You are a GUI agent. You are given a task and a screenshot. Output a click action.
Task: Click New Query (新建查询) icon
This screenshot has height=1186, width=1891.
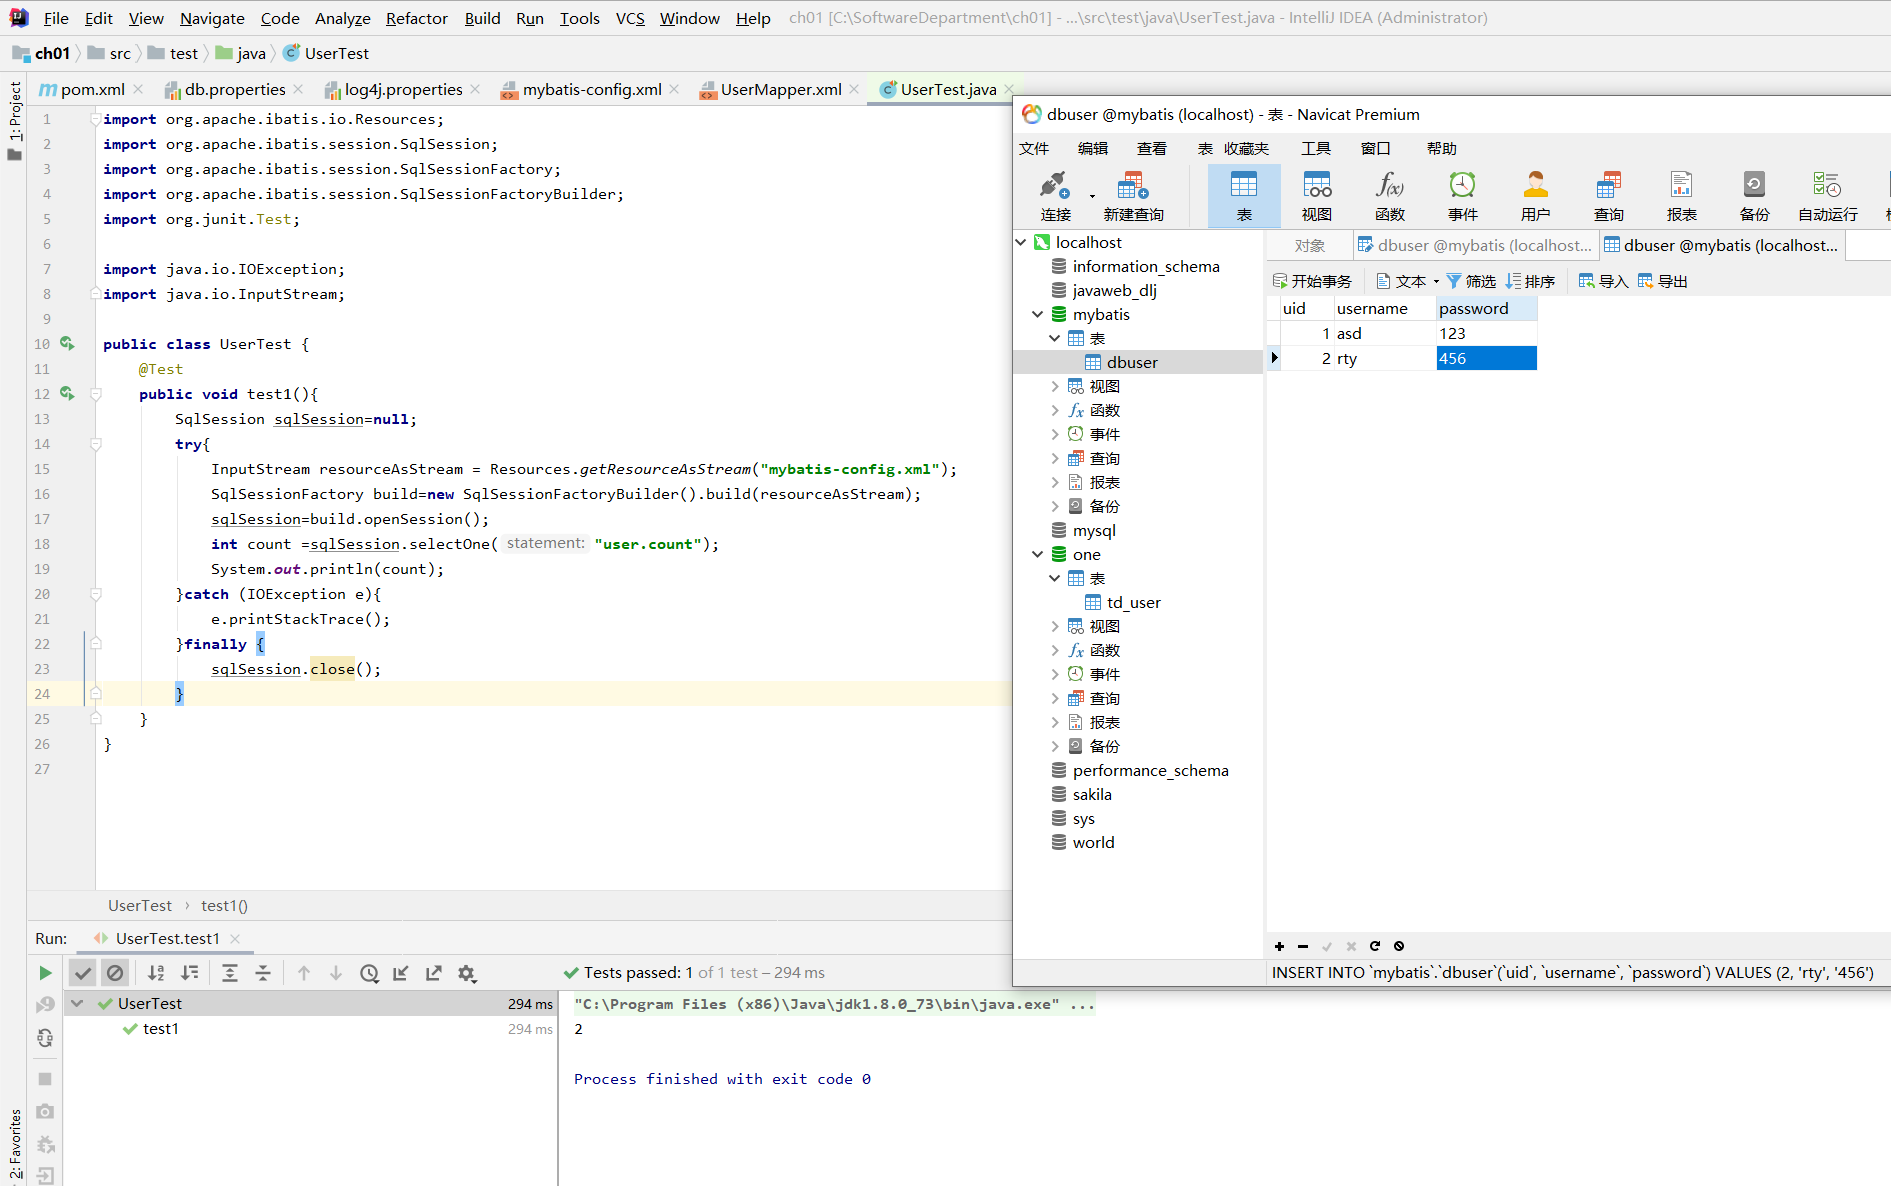tap(1133, 196)
